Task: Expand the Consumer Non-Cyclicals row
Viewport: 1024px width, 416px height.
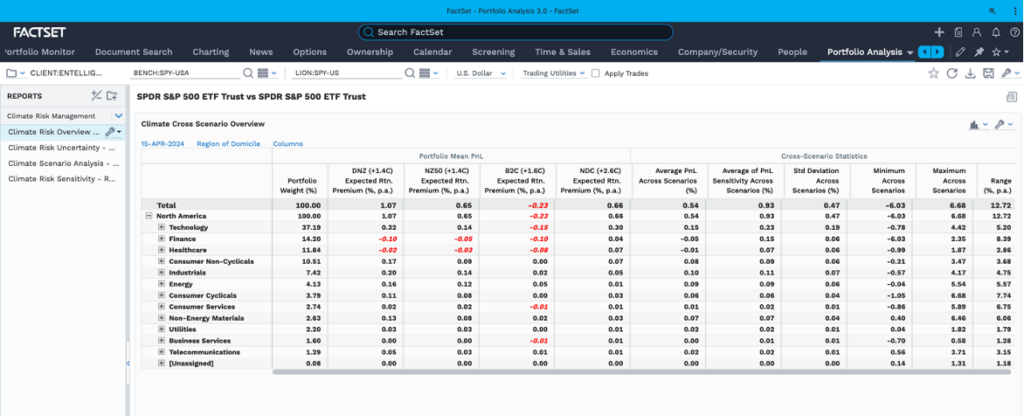Action: (x=161, y=261)
